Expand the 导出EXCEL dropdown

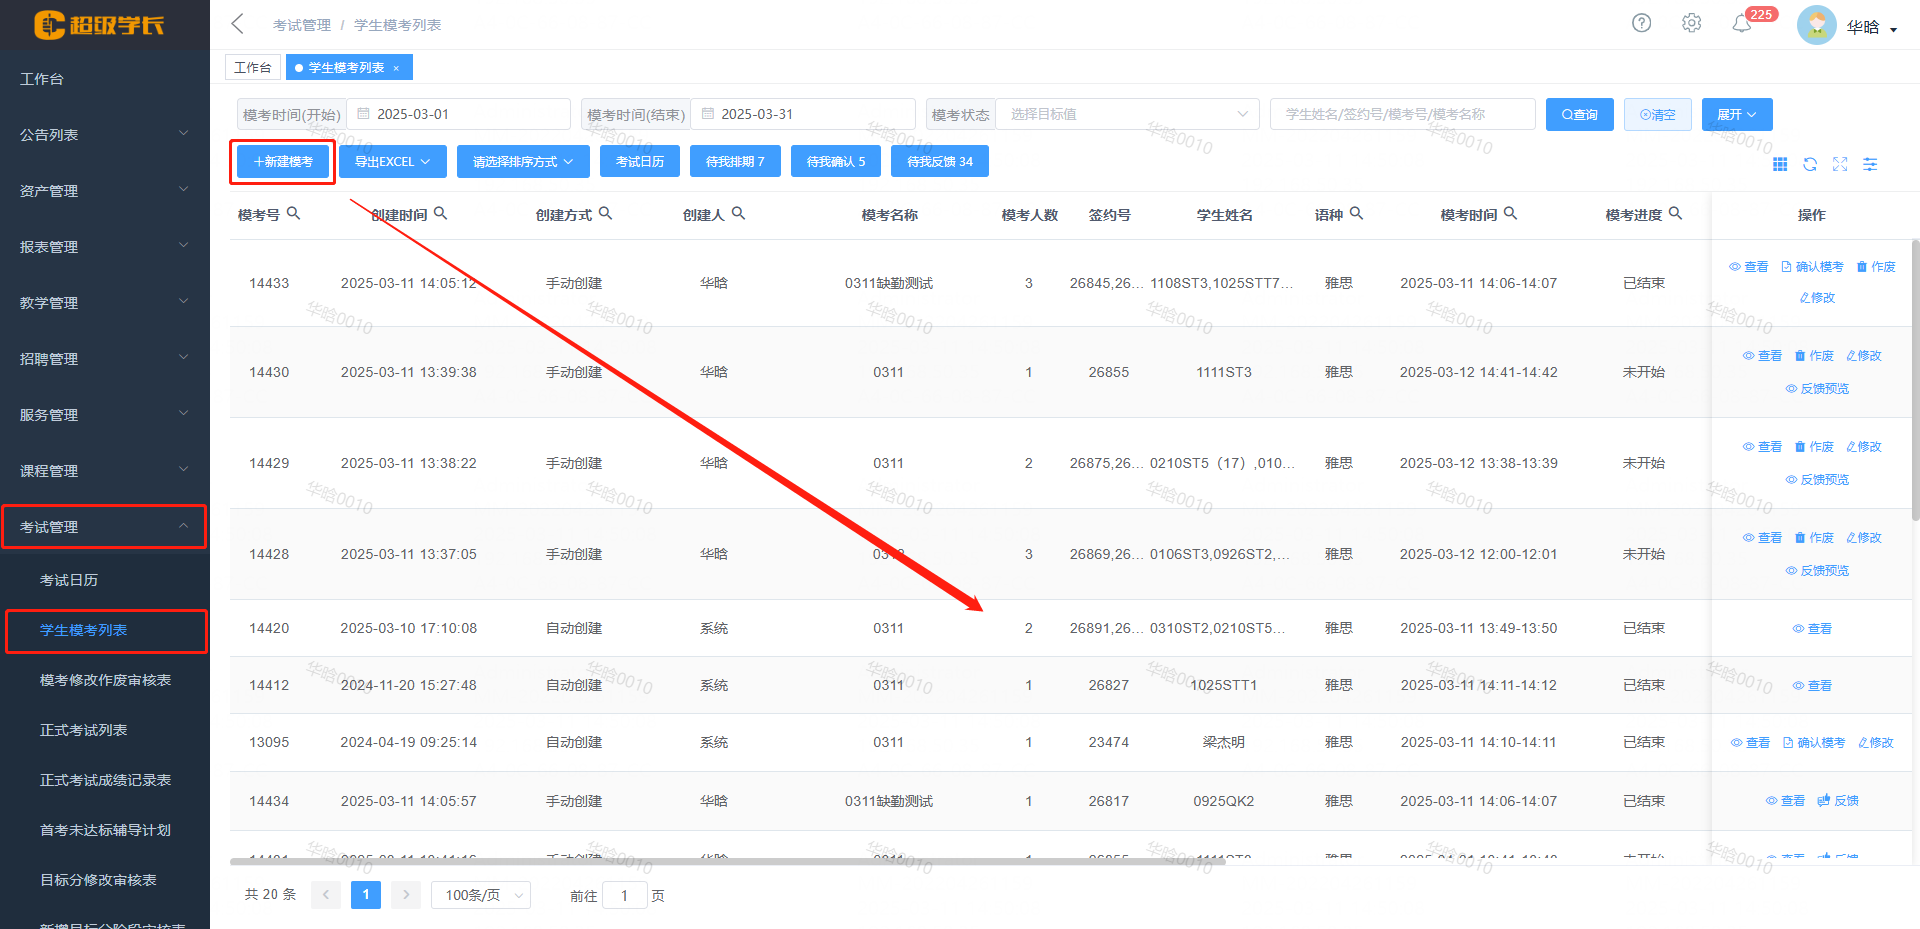tap(392, 161)
